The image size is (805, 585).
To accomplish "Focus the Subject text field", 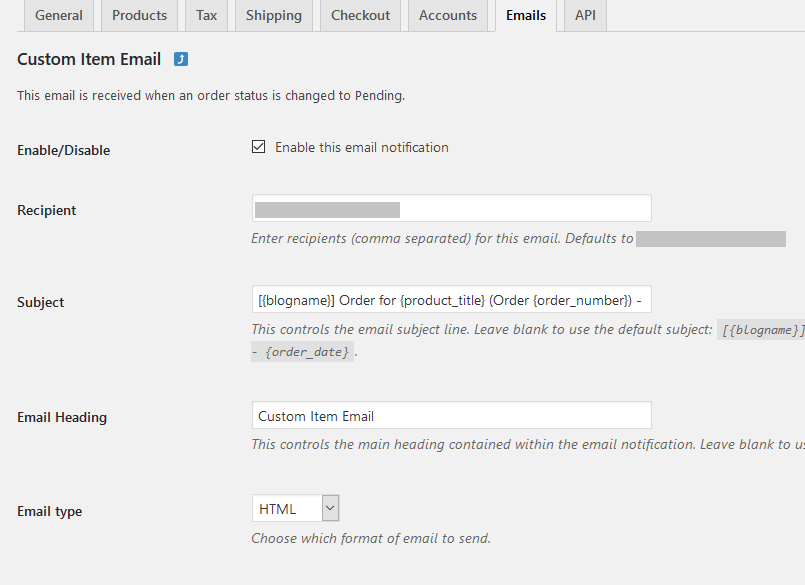I will [x=452, y=299].
